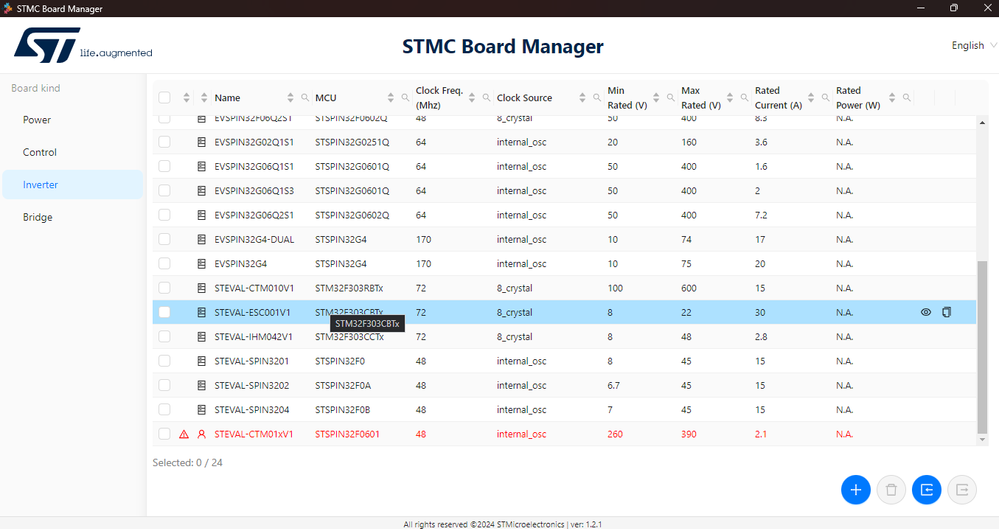
Task: Click the STSPIN32F0601 MCU cell
Action: point(347,434)
